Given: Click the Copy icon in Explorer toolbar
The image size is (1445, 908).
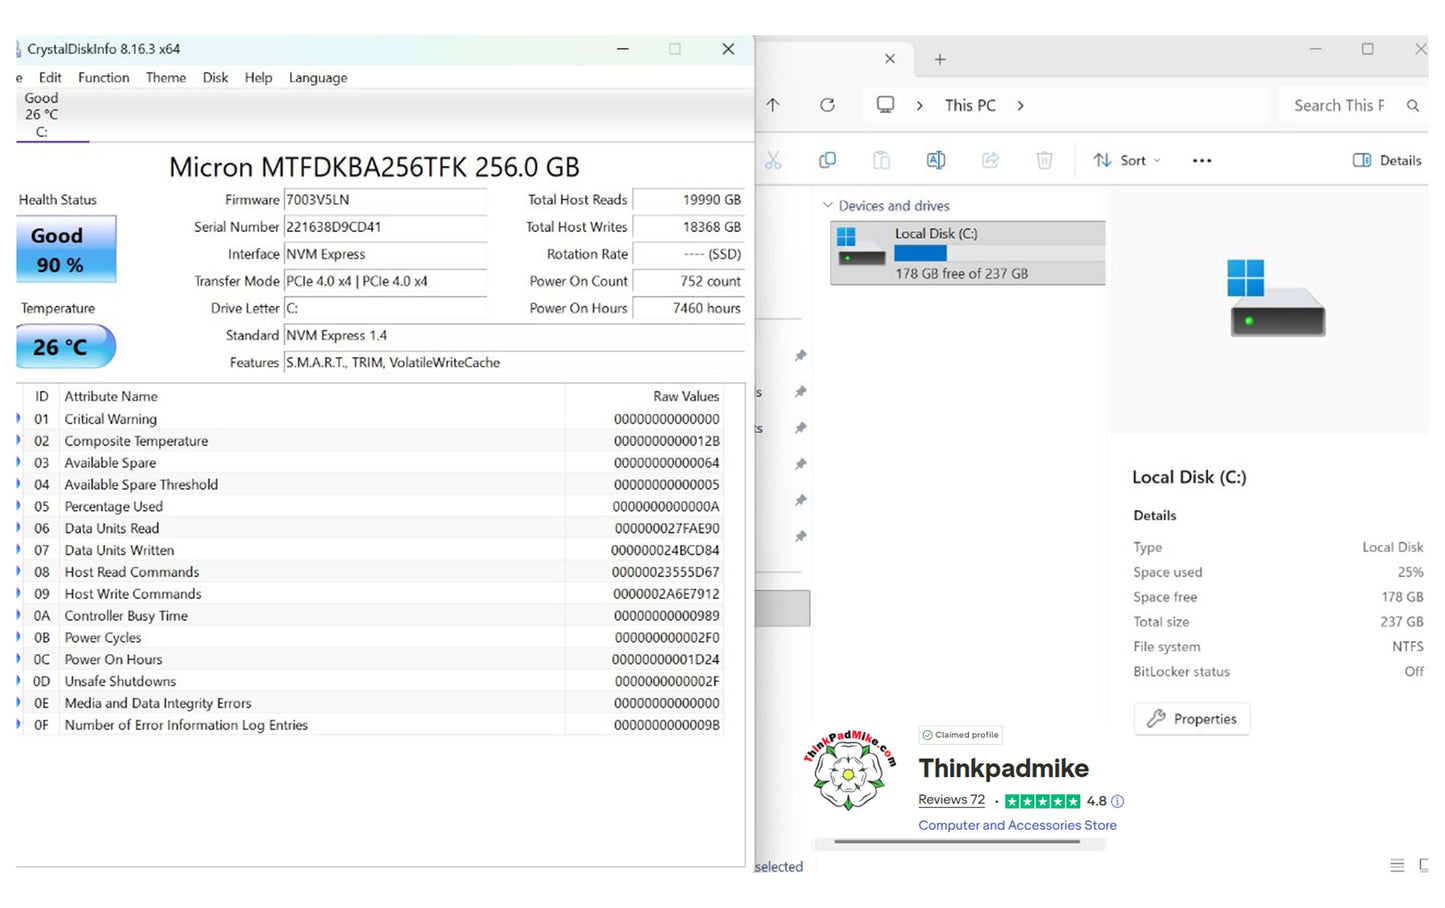Looking at the screenshot, I should [x=827, y=160].
